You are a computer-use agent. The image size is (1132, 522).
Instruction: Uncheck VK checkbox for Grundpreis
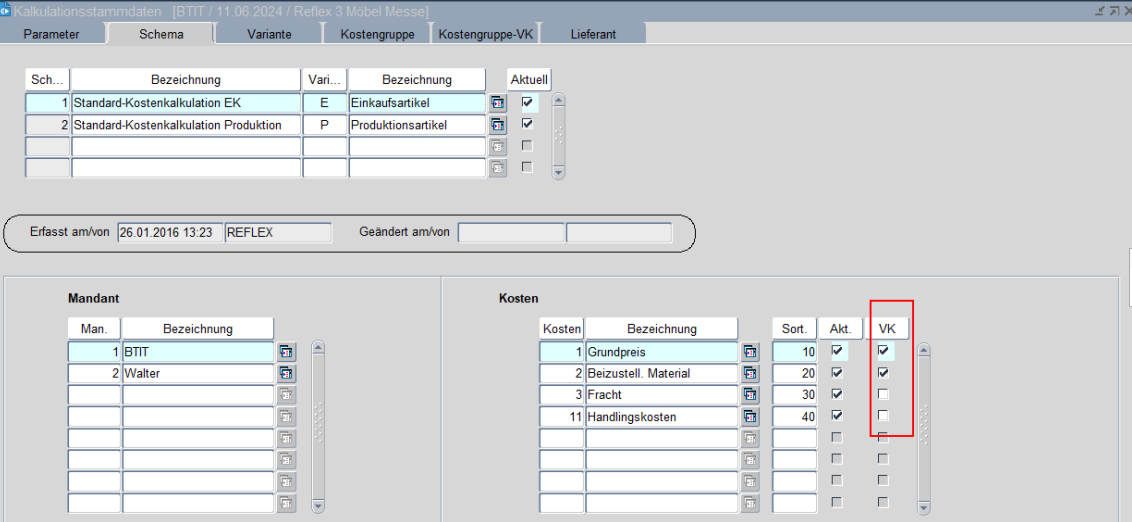click(x=883, y=351)
